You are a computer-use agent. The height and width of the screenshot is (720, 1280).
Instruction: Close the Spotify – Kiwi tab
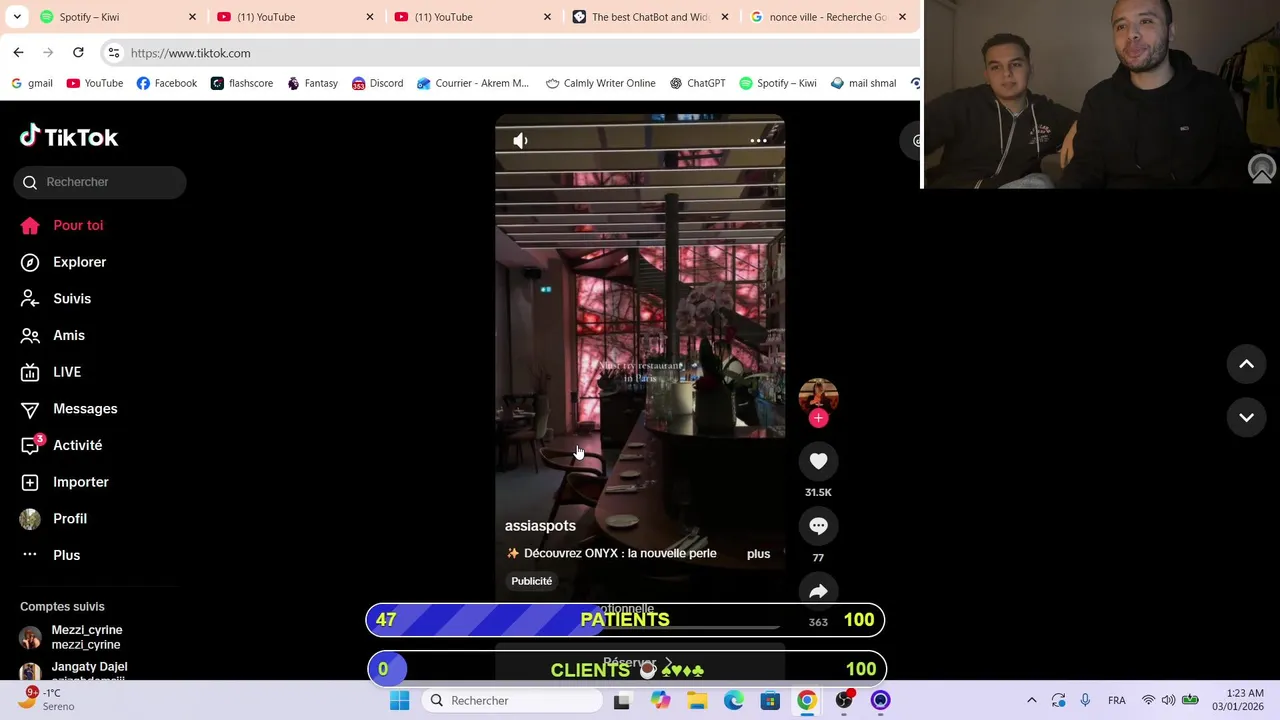coord(192,17)
